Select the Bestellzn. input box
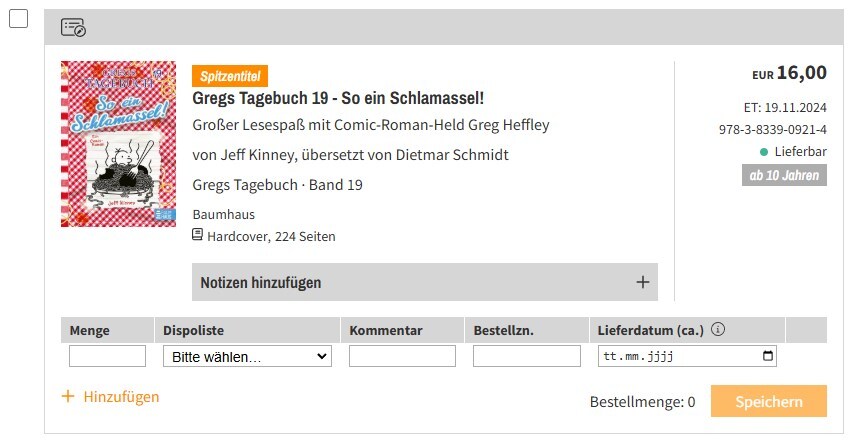The height and width of the screenshot is (442, 862). pyautogui.click(x=527, y=356)
